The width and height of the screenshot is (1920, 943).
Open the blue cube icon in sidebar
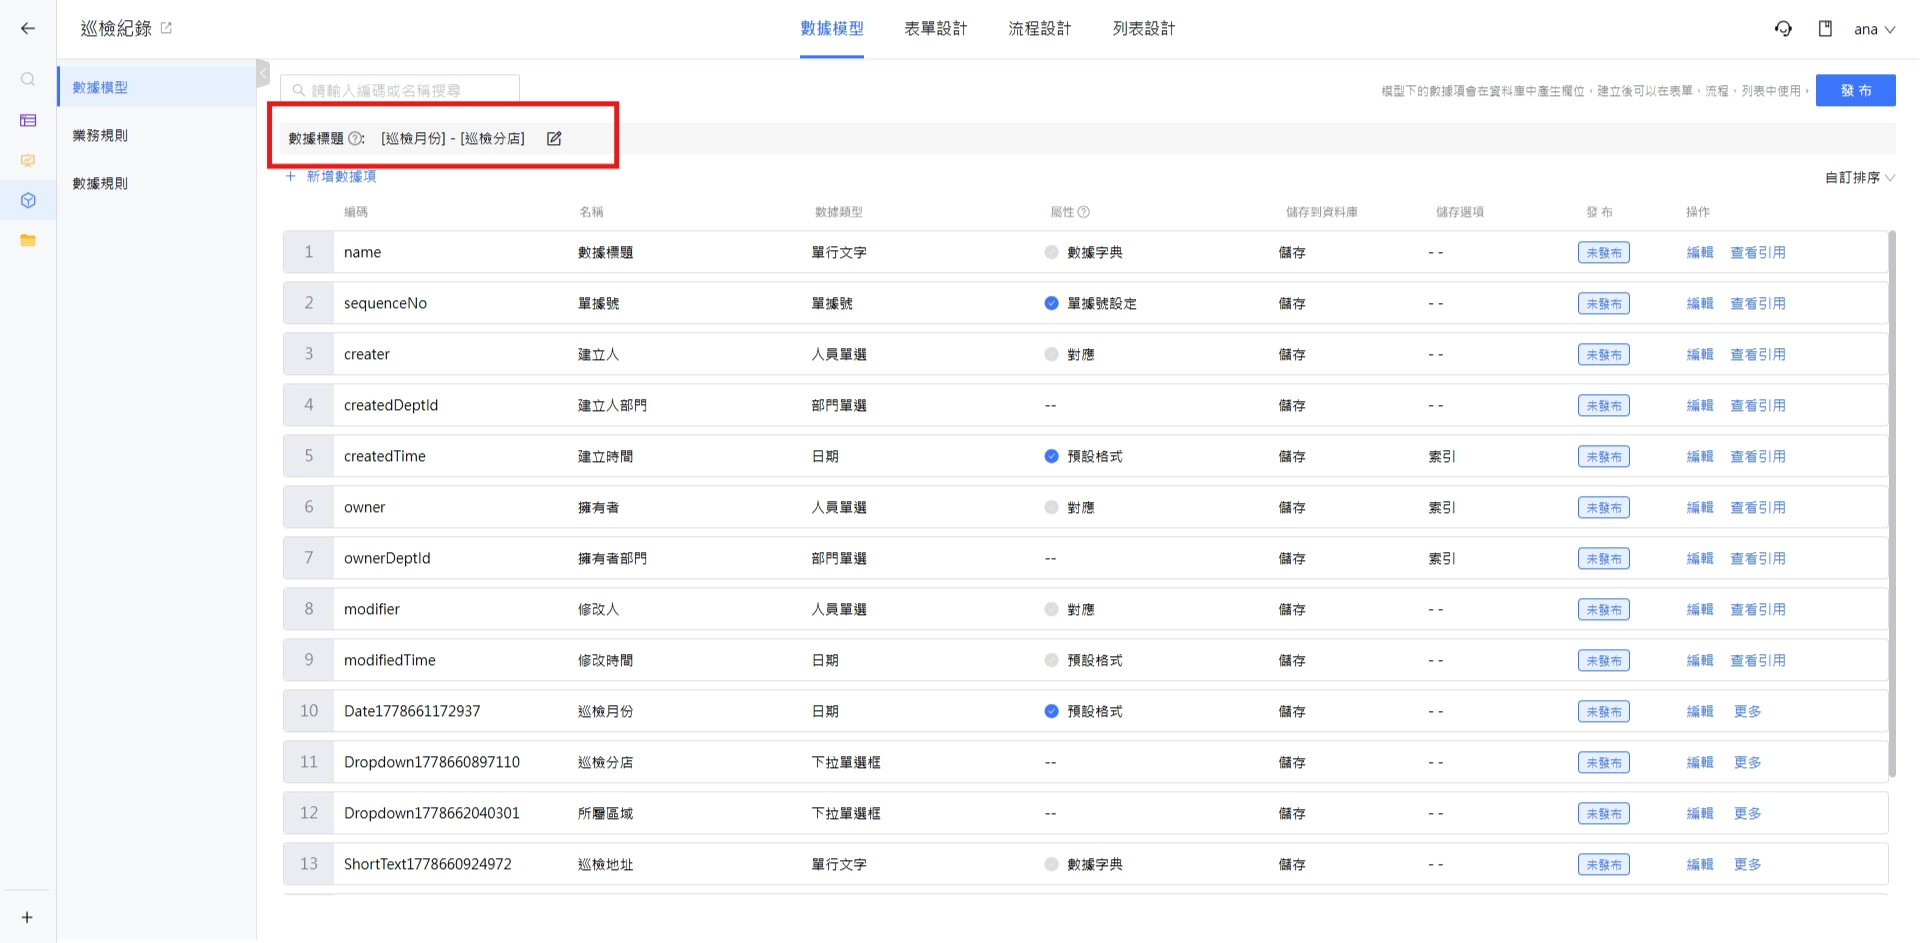[28, 200]
